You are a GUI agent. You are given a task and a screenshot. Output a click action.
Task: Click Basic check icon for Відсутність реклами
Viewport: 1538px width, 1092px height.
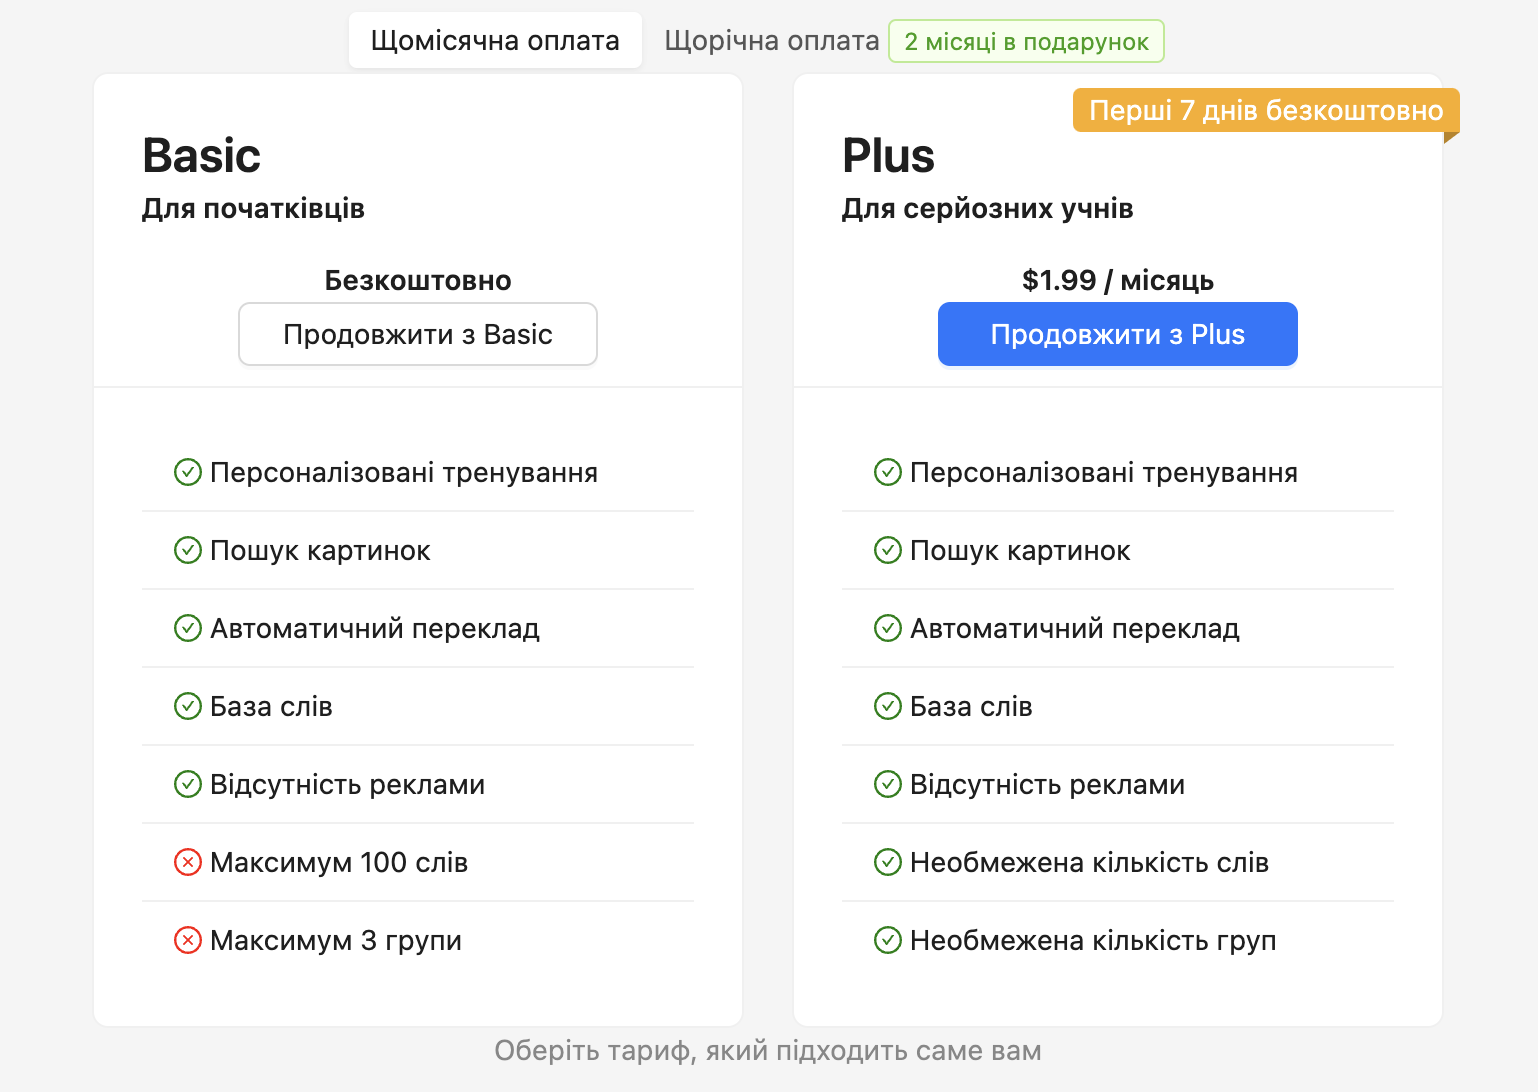[x=188, y=784]
